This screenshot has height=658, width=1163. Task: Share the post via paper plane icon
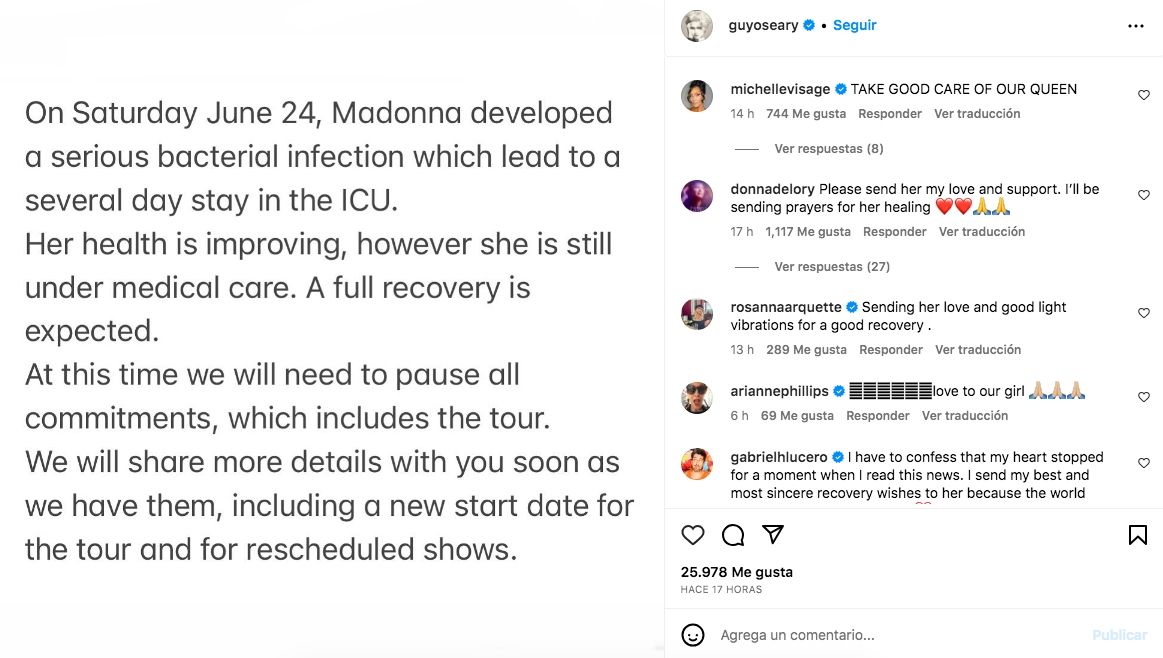(x=773, y=535)
